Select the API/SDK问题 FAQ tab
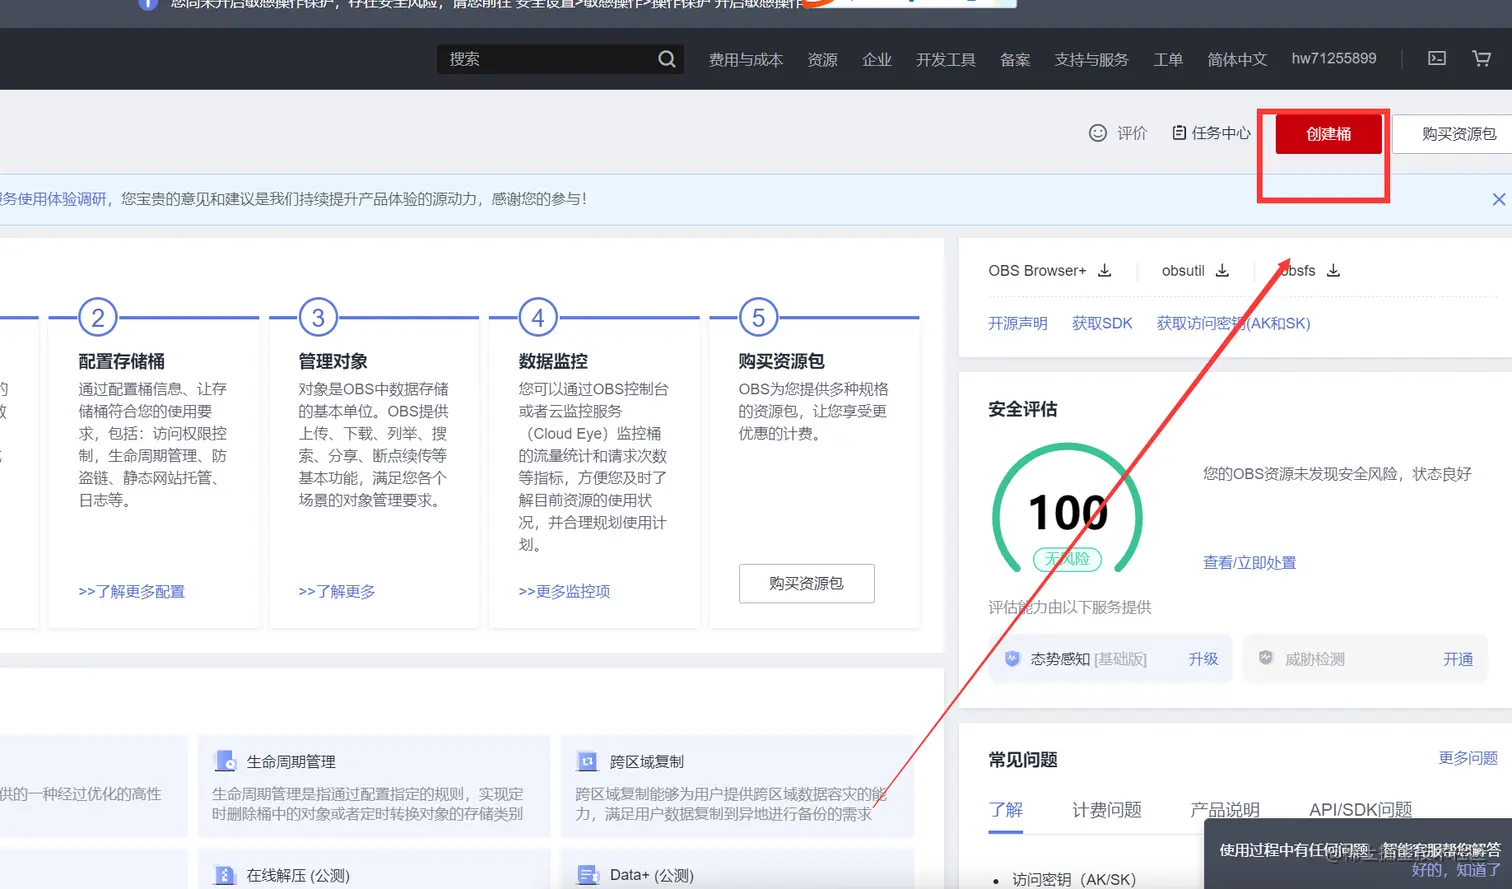This screenshot has height=889, width=1512. (1361, 809)
